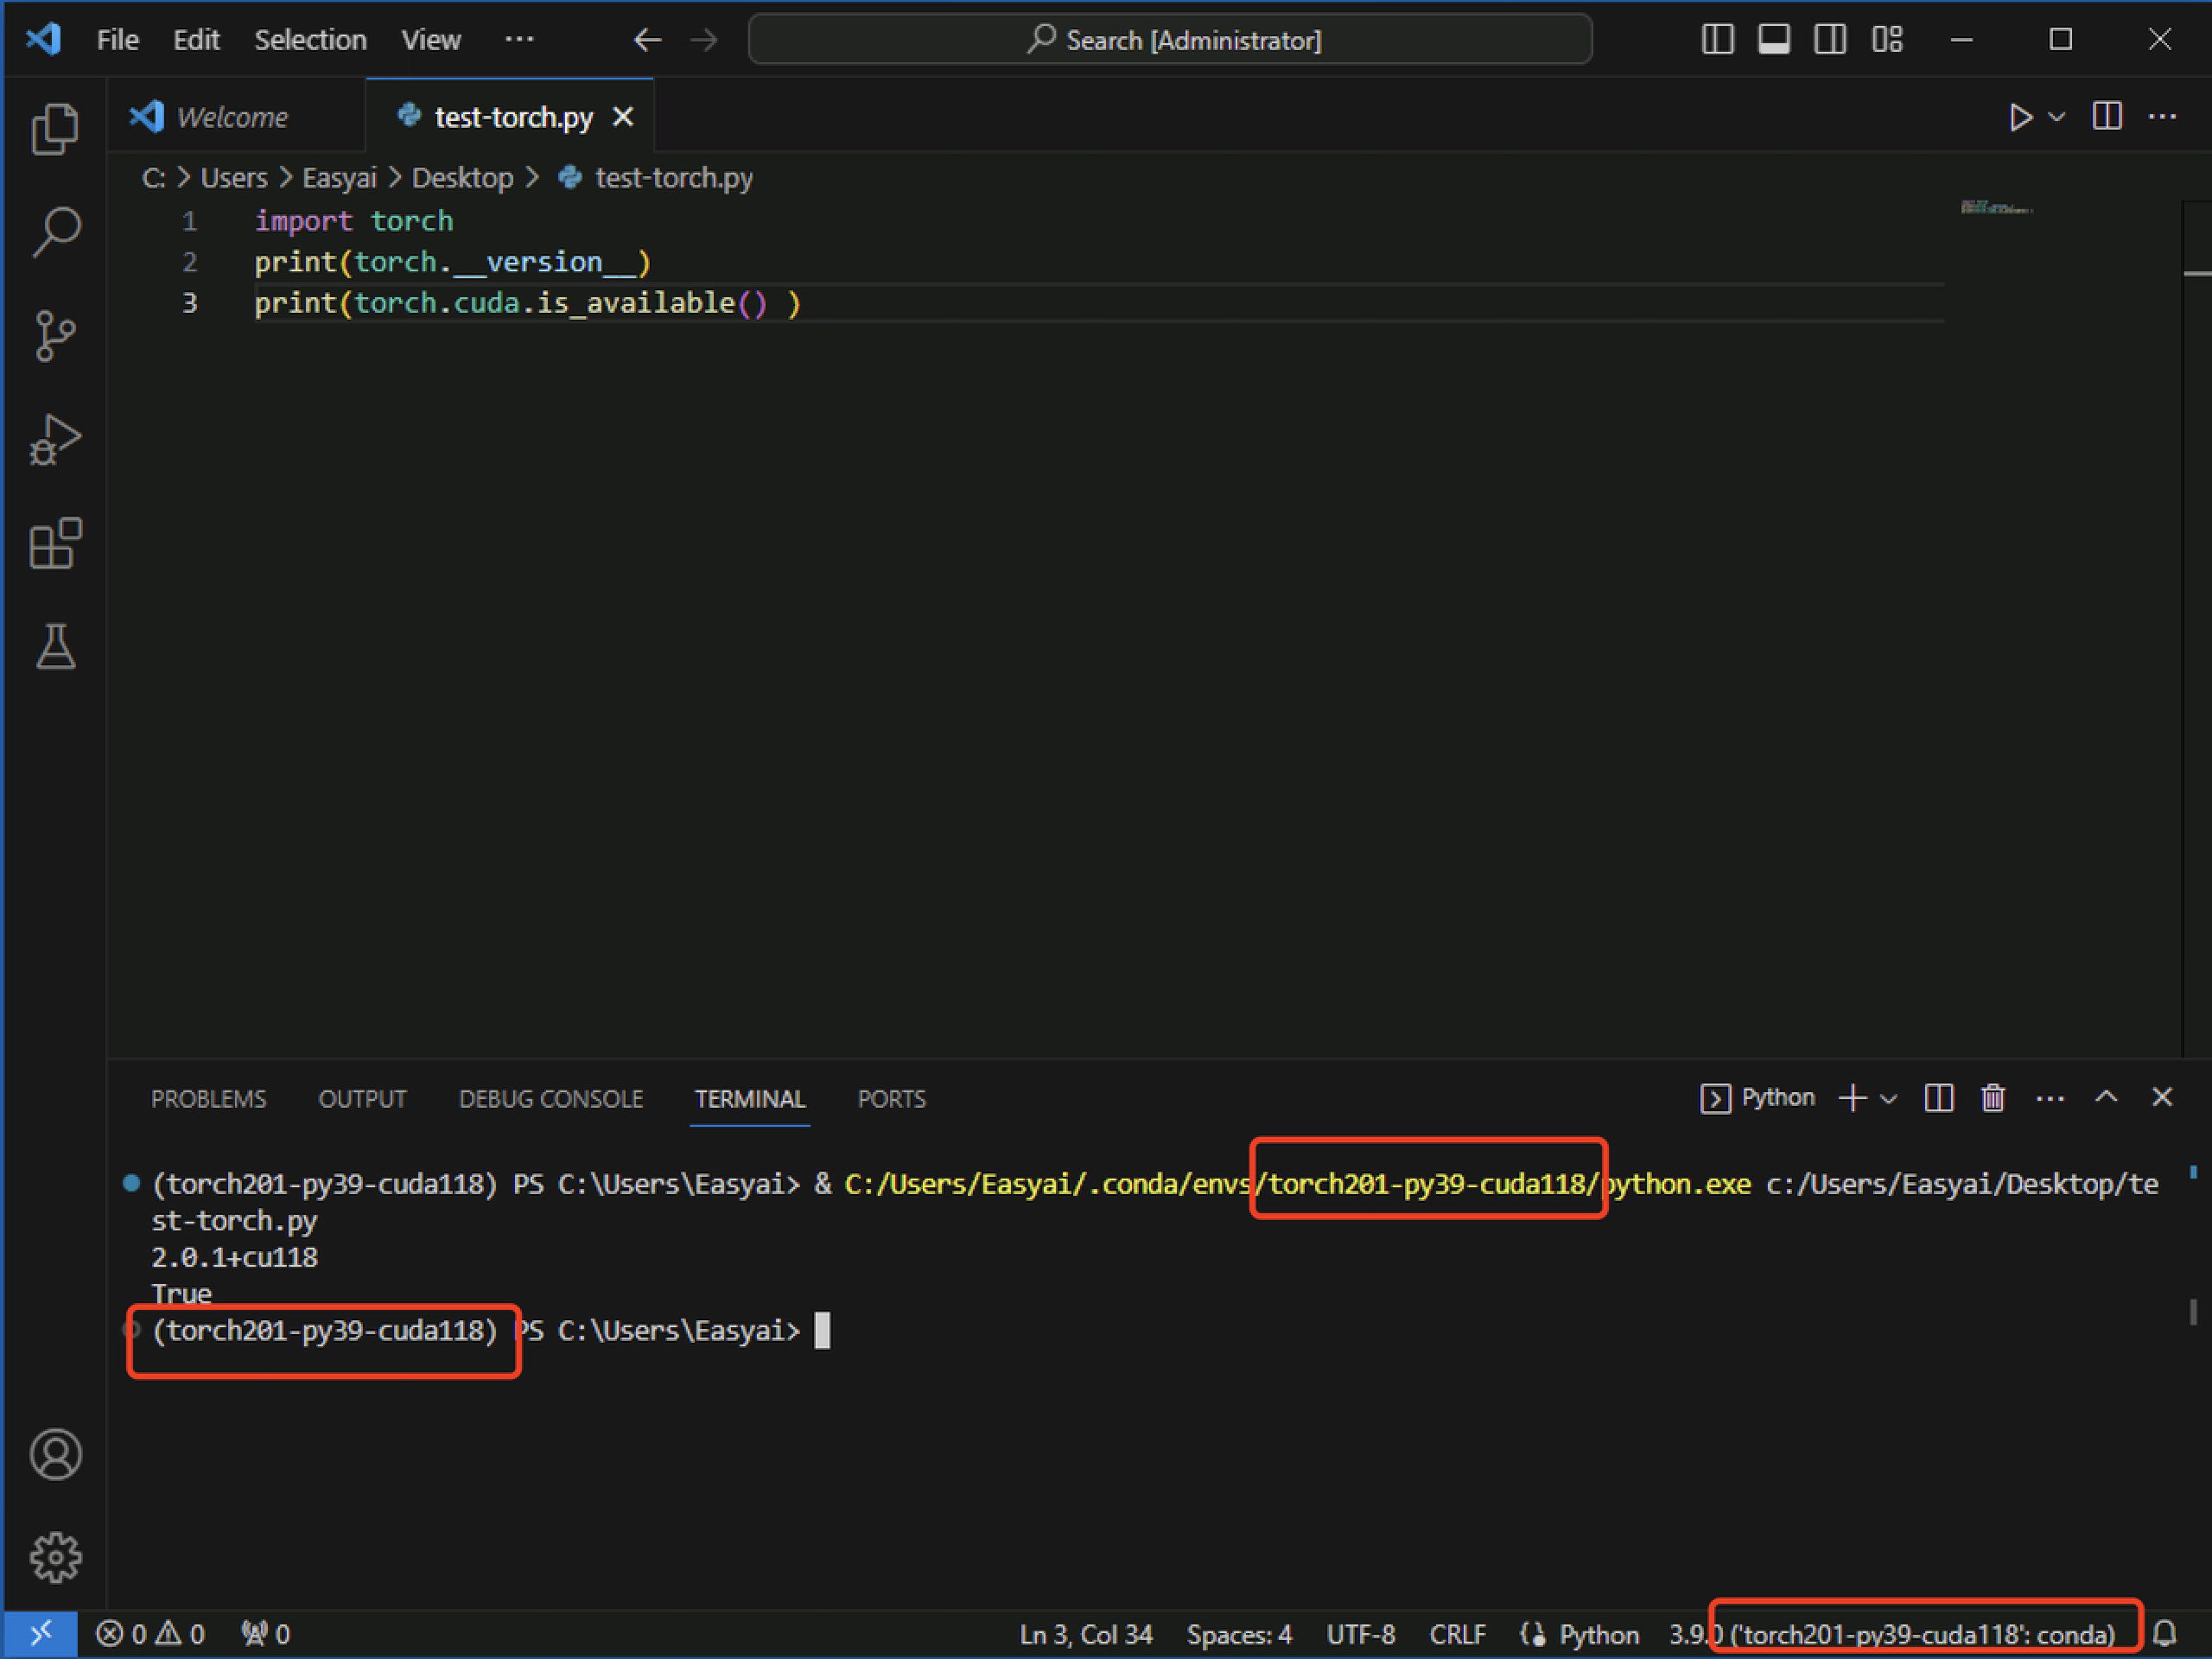Expand the run options dropdown arrow
This screenshot has height=1659, width=2212.
[x=2057, y=117]
